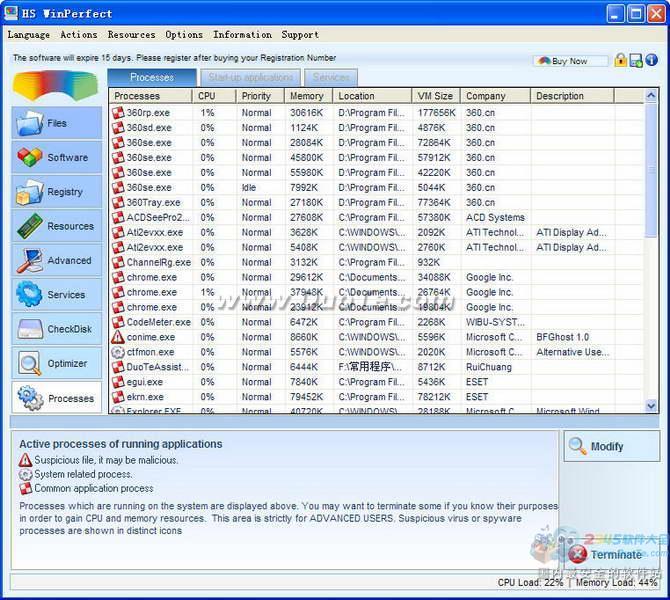Sort by the VM Size column header
Viewport: 670px width, 600px height.
[x=436, y=96]
